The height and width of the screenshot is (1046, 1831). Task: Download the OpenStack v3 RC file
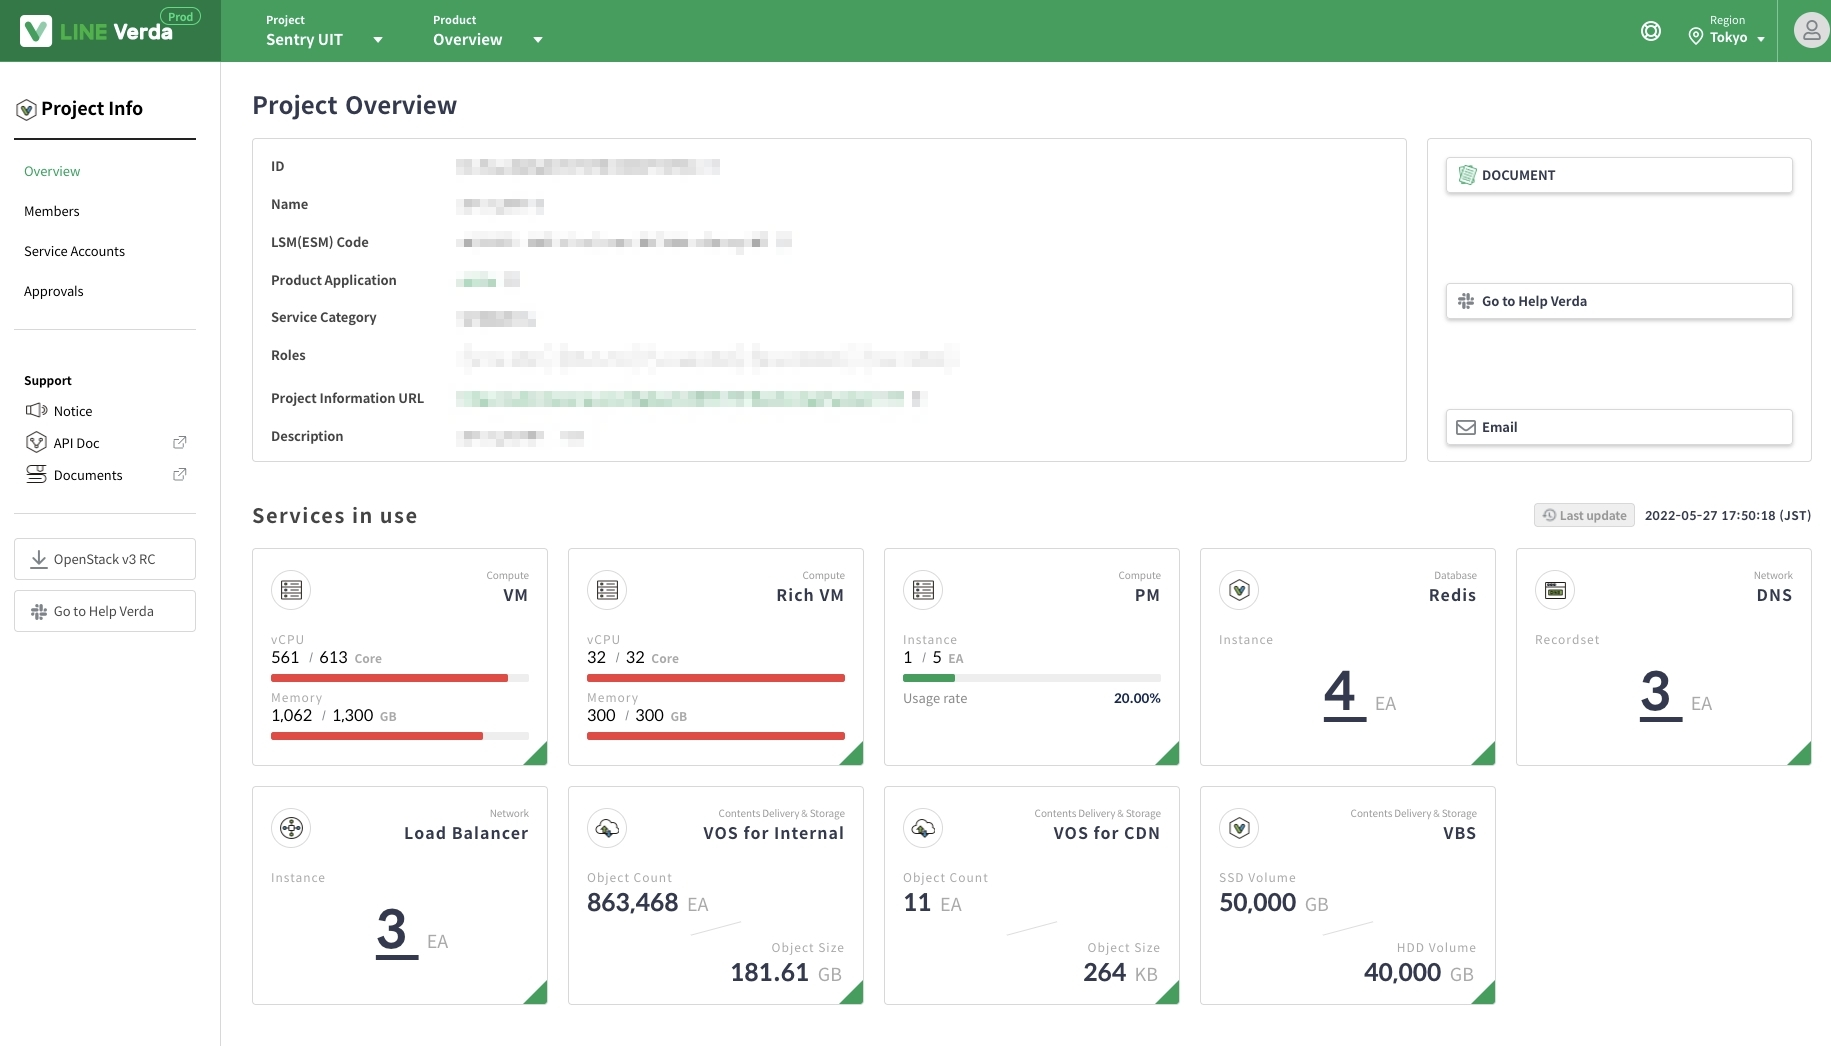(105, 559)
